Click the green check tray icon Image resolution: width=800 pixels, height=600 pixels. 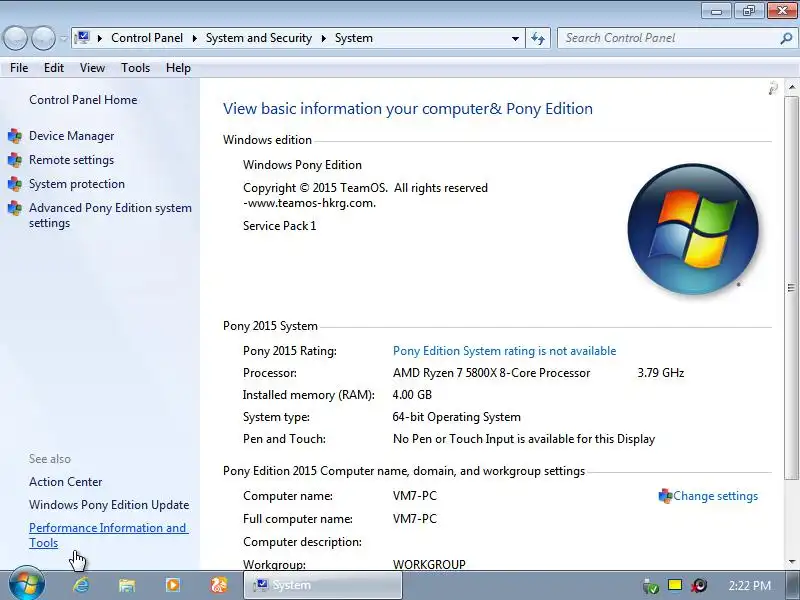coord(651,586)
